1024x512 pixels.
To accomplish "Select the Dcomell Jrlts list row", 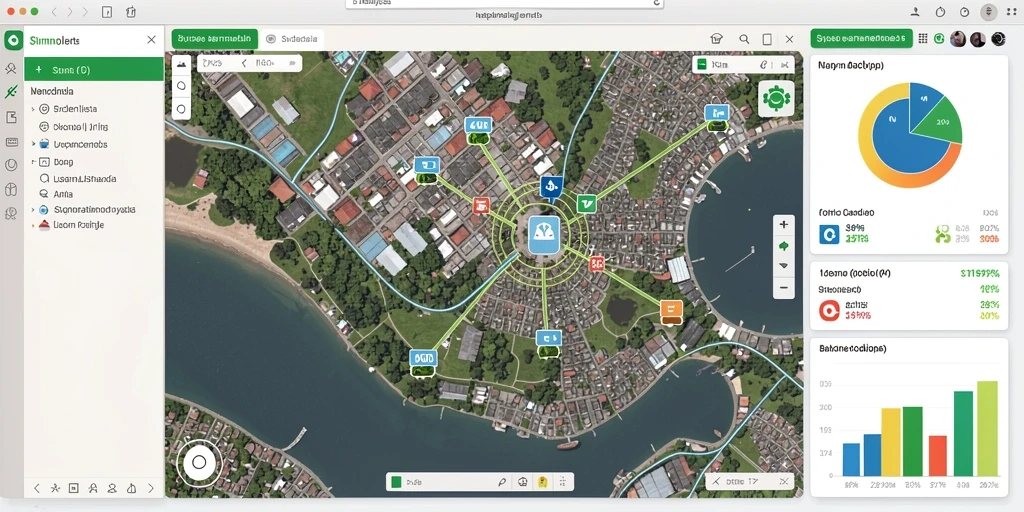I will pos(93,127).
